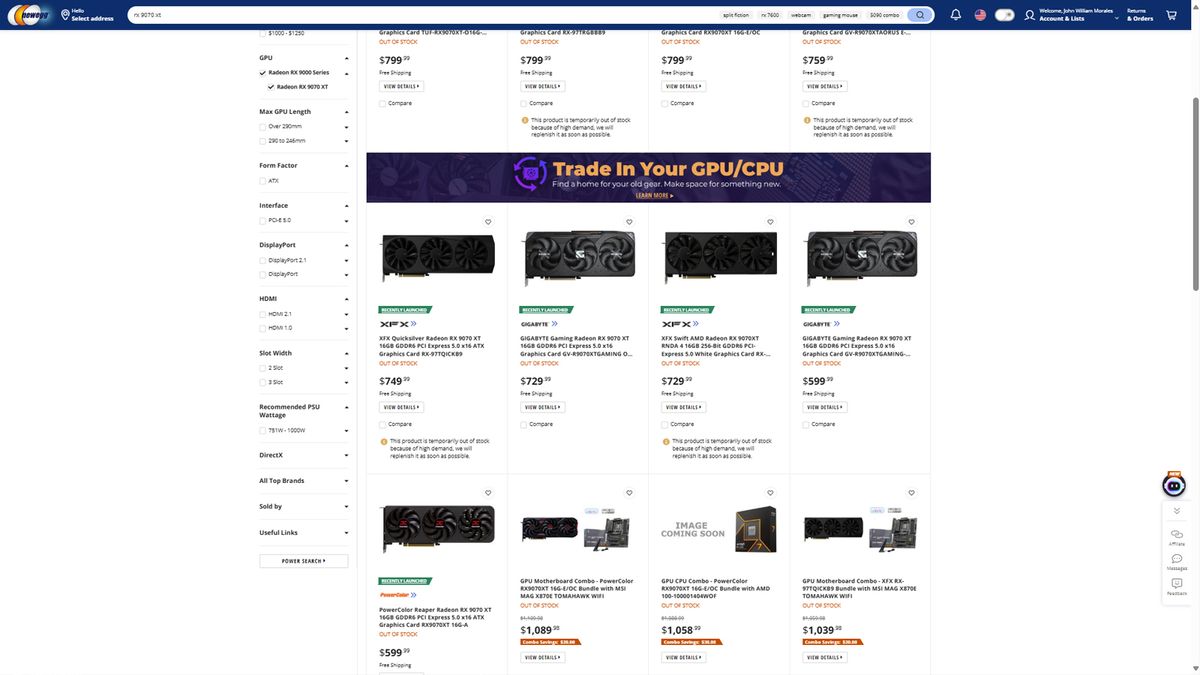
Task: Tick Compare for XFX Quicksilver card
Action: (382, 424)
